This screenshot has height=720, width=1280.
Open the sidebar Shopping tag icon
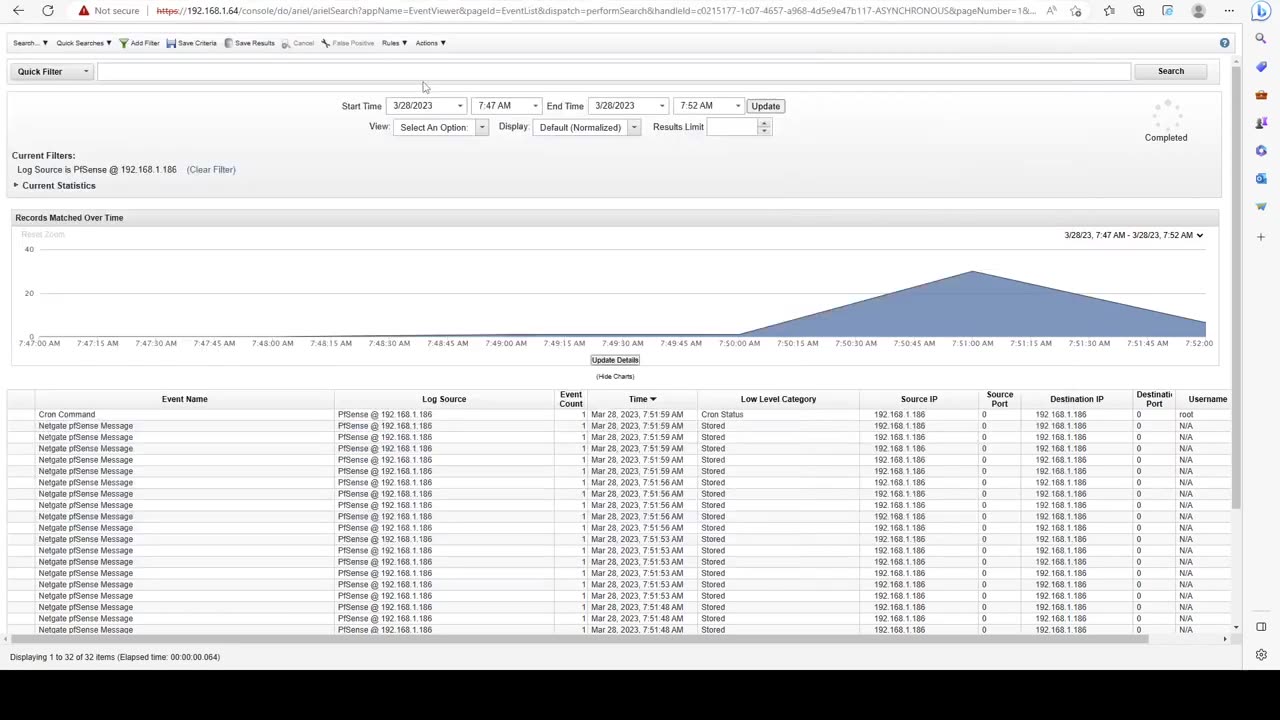(x=1261, y=67)
